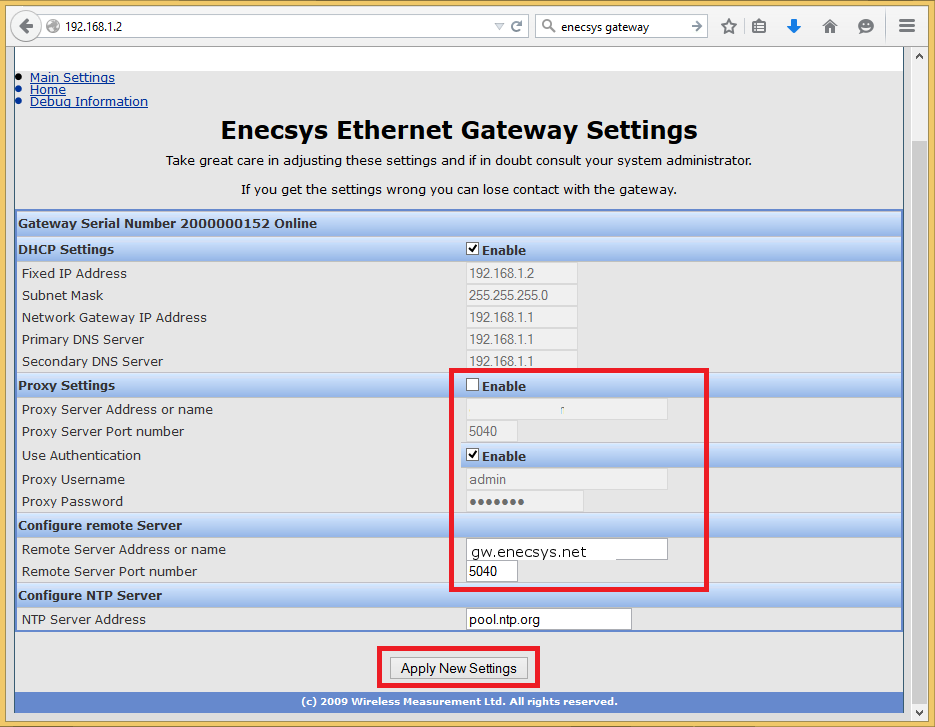Click the scrollbar down arrow

(919, 712)
